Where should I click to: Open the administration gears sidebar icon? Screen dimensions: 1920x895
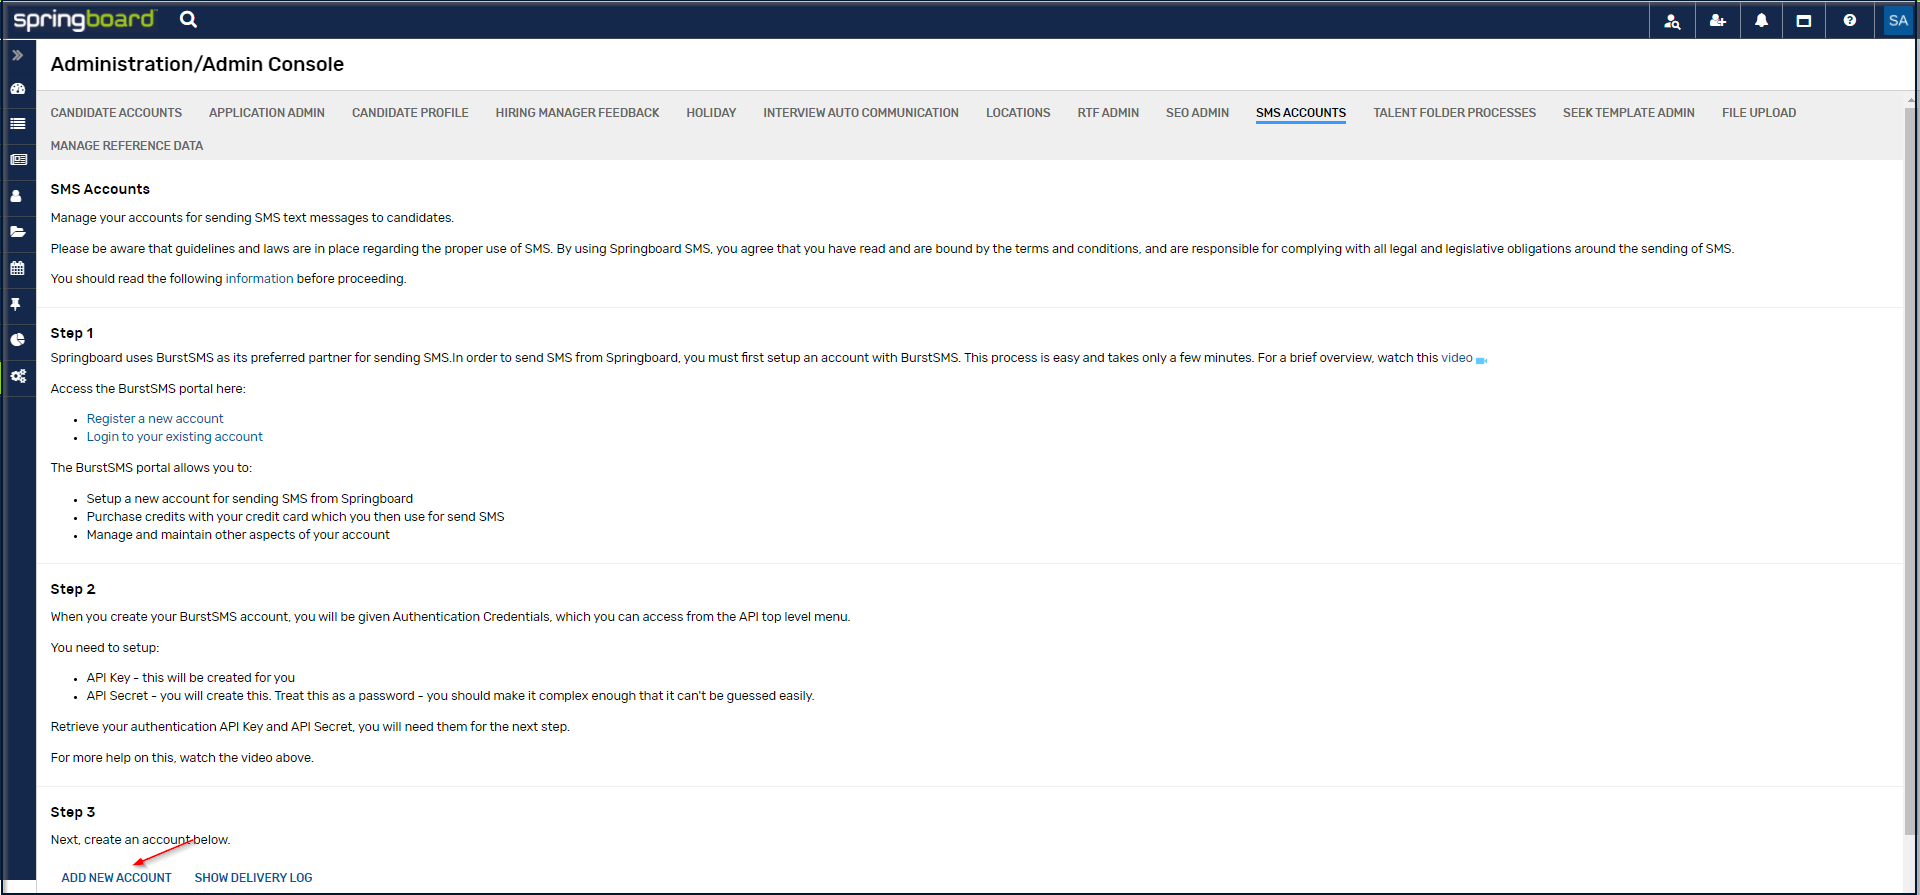18,376
